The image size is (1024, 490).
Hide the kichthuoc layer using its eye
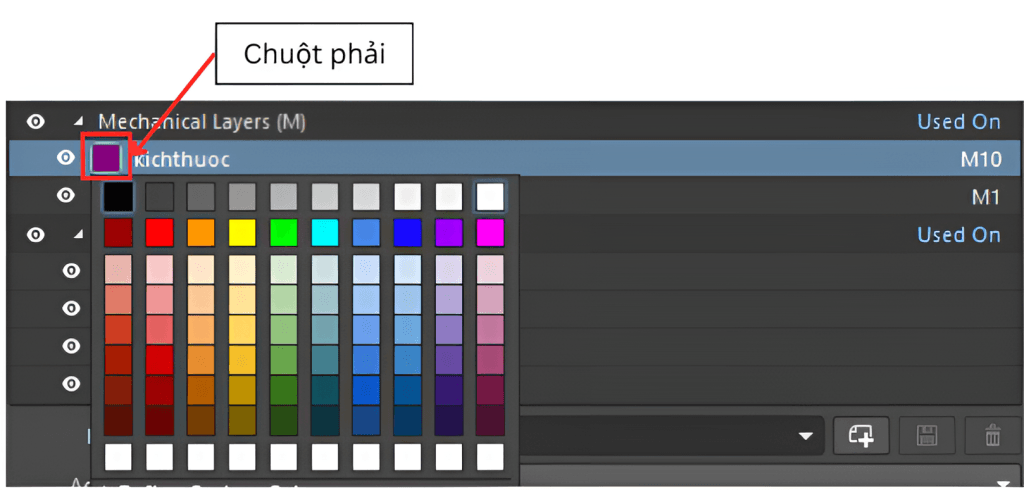[66, 158]
